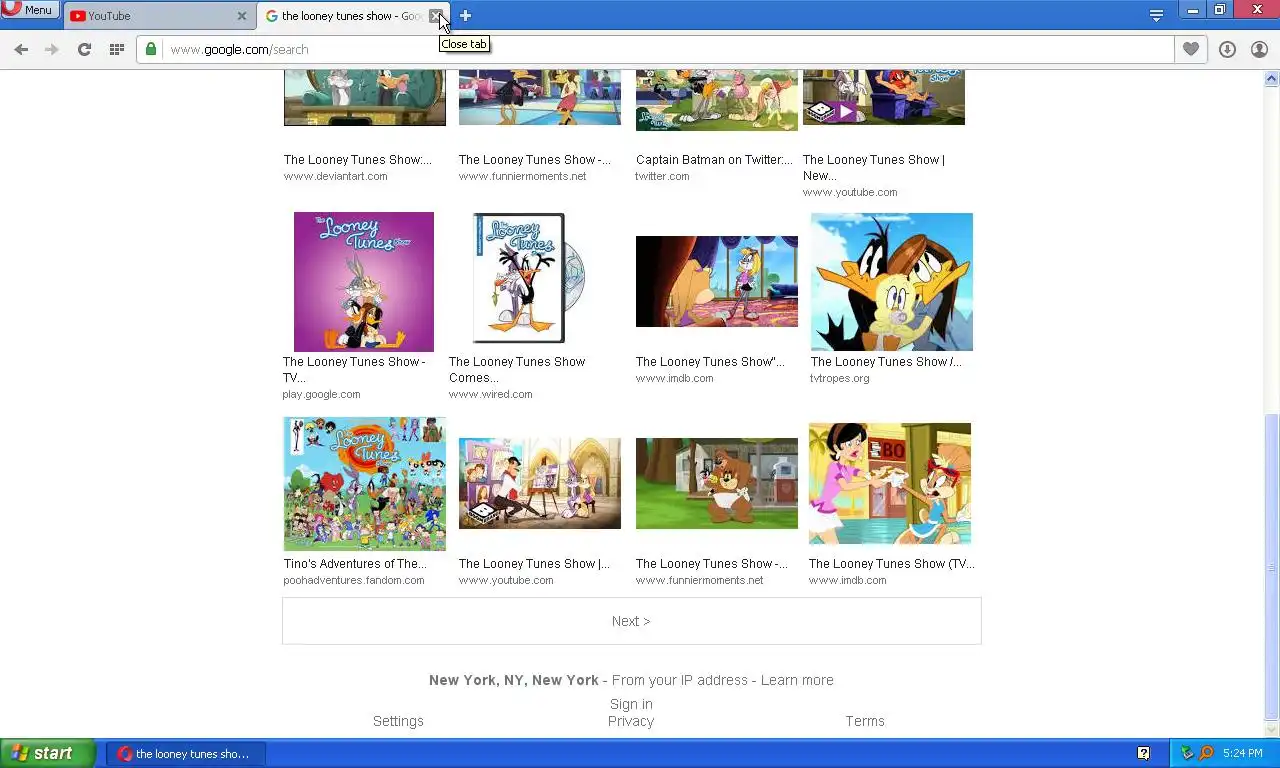Click the Tasmanian Devil dog image

tap(717, 483)
